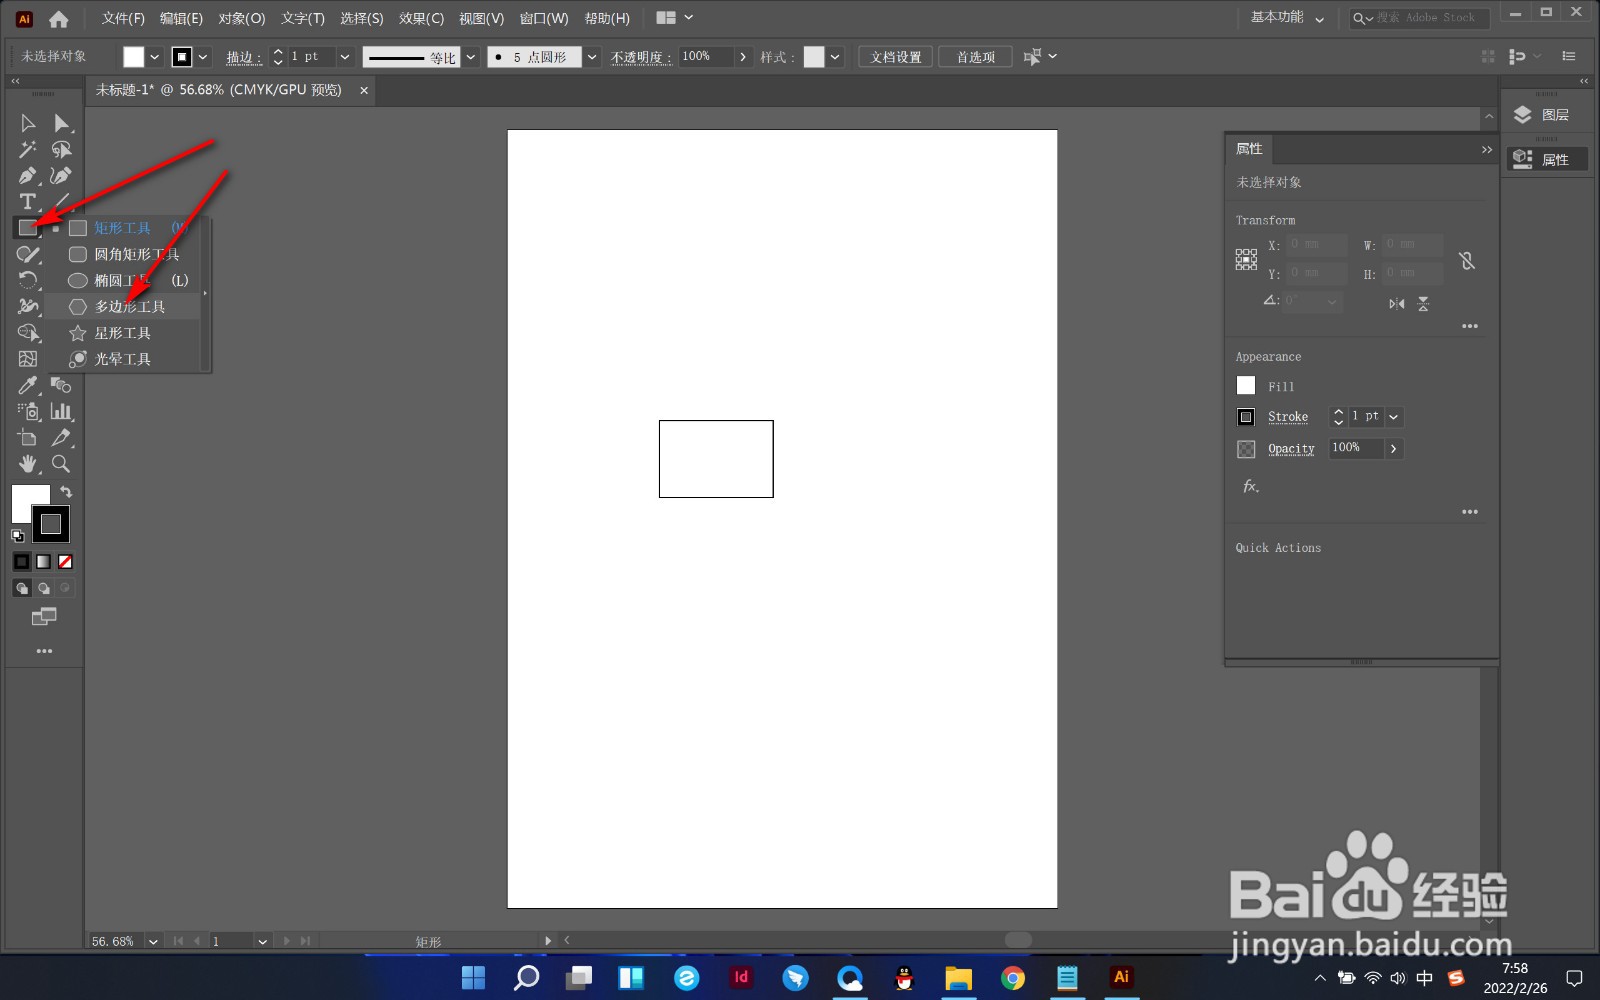Select 星形工具 from the flyout
The height and width of the screenshot is (1000, 1600).
tap(124, 333)
